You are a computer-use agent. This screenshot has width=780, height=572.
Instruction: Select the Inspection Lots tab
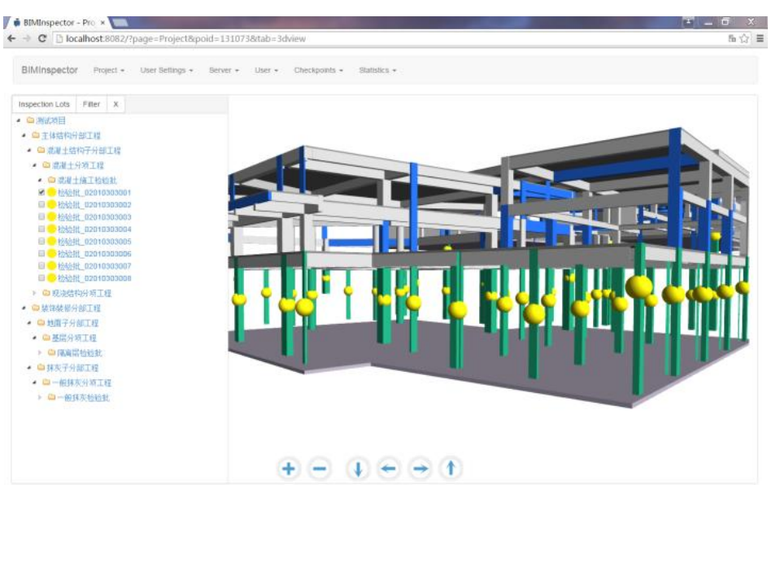(44, 104)
